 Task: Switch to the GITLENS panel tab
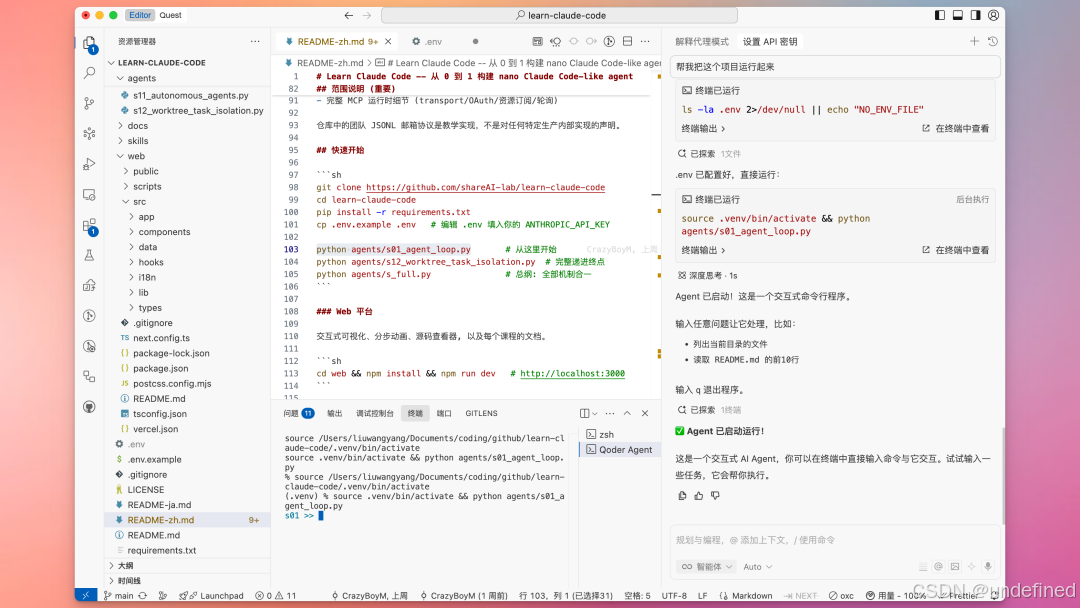click(481, 413)
